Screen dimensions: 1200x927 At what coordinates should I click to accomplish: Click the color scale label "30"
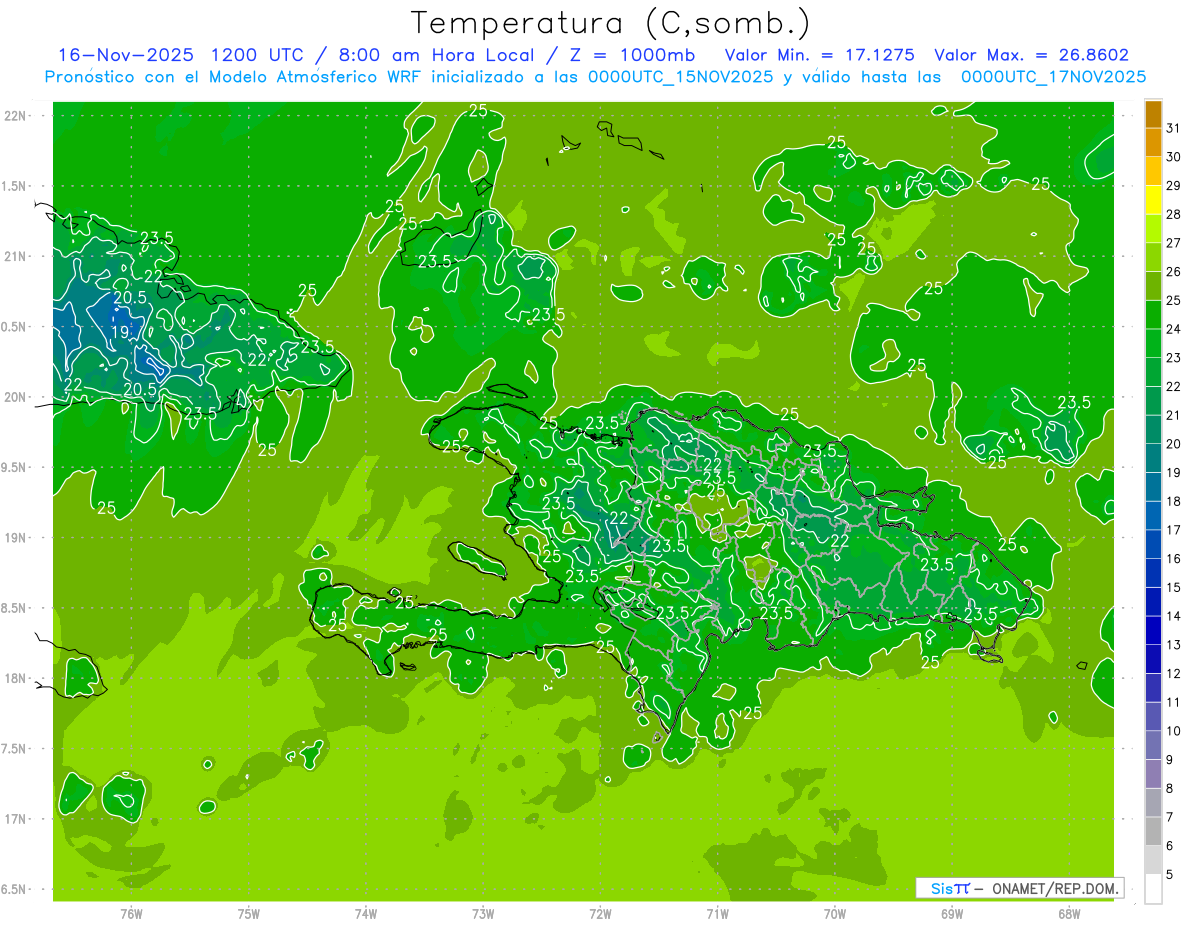(1173, 157)
